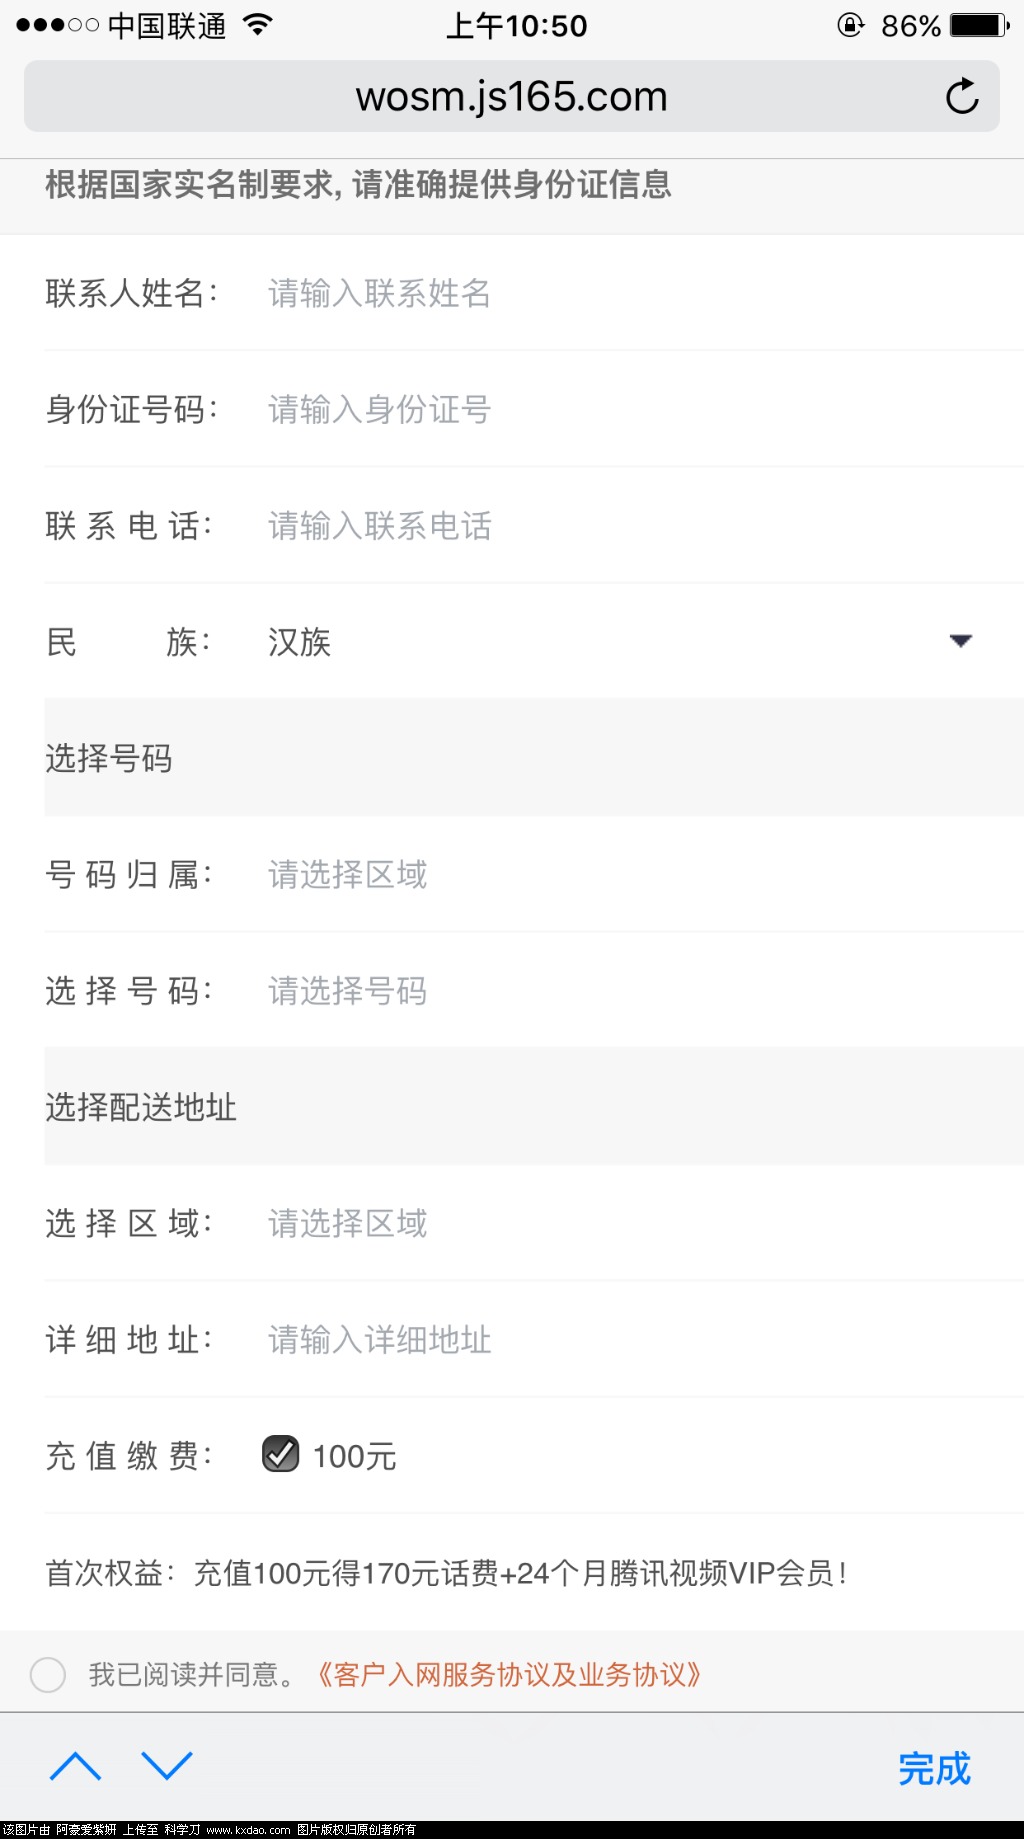Image resolution: width=1024 pixels, height=1839 pixels.
Task: Tap the up arrow for previous field
Action: (75, 1767)
